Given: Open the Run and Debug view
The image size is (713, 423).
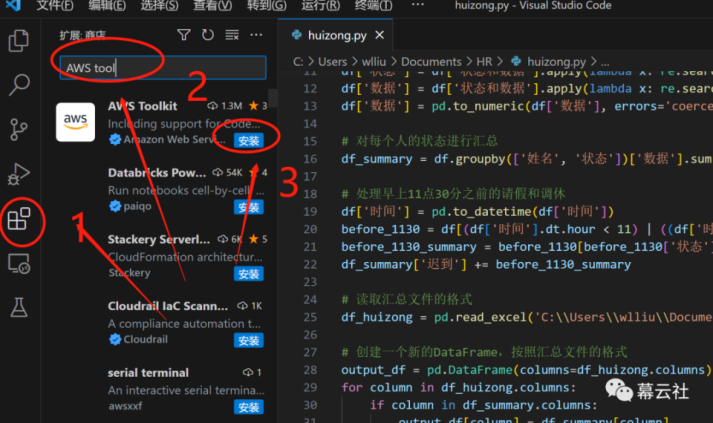Looking at the screenshot, I should tap(19, 174).
